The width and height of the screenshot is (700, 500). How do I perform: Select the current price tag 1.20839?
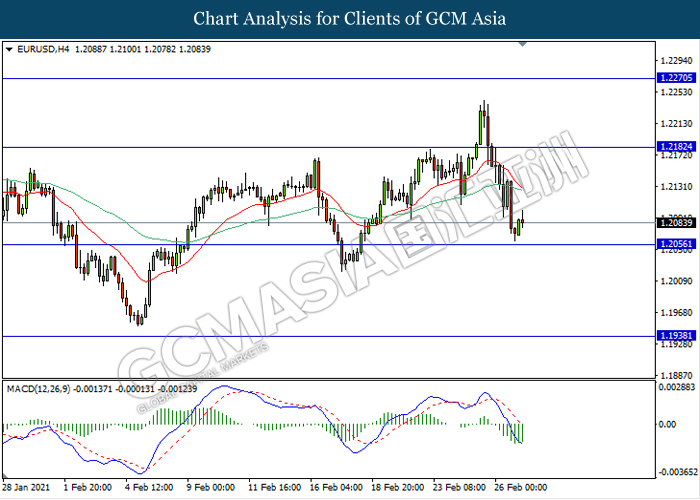tap(676, 223)
